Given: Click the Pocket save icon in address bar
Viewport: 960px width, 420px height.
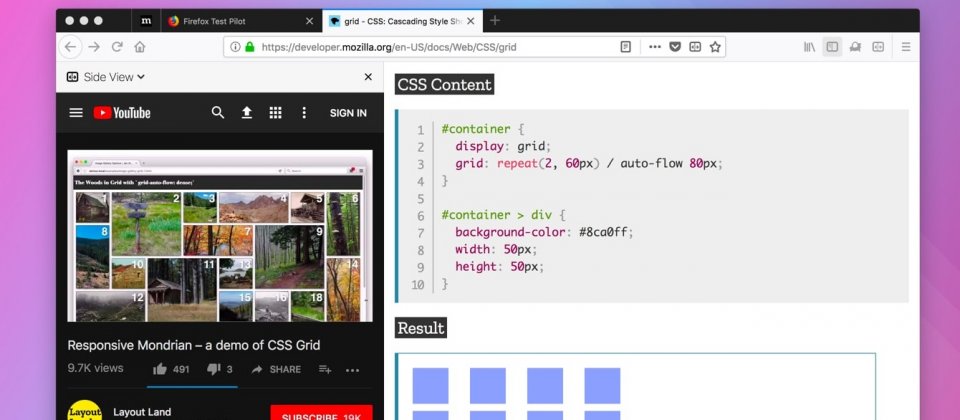Looking at the screenshot, I should coord(675,47).
